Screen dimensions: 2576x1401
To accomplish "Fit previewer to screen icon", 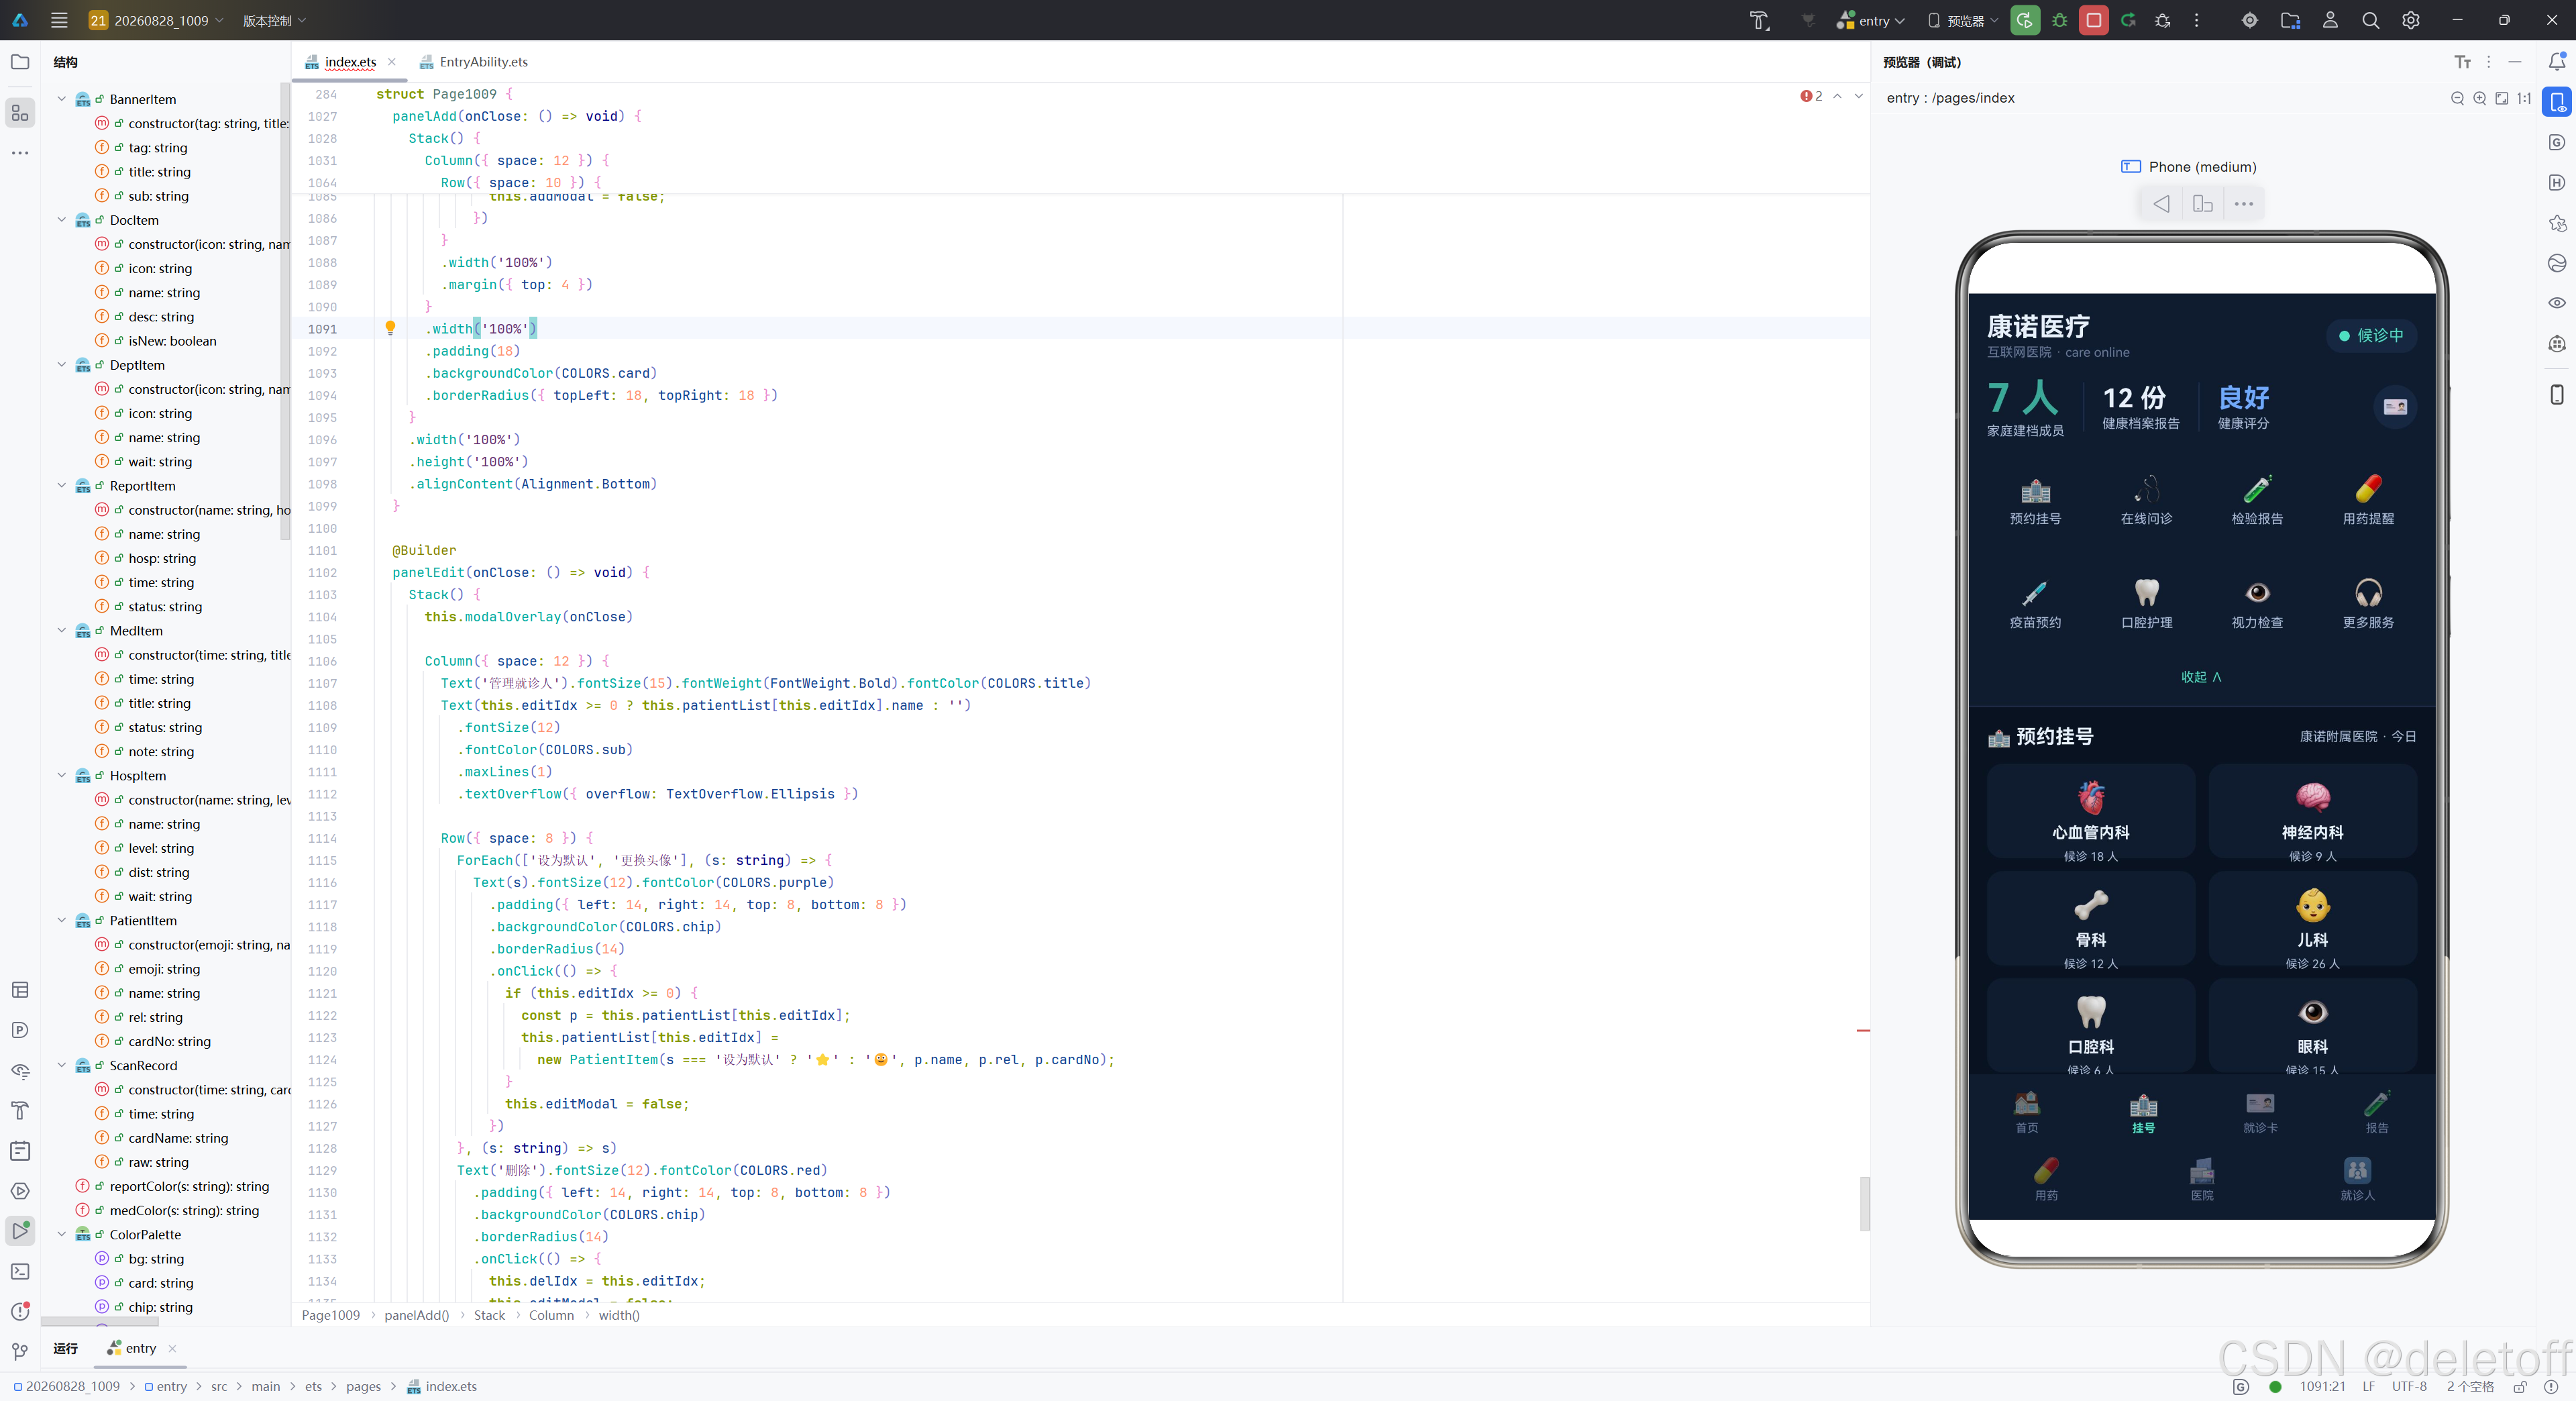I will (2501, 98).
